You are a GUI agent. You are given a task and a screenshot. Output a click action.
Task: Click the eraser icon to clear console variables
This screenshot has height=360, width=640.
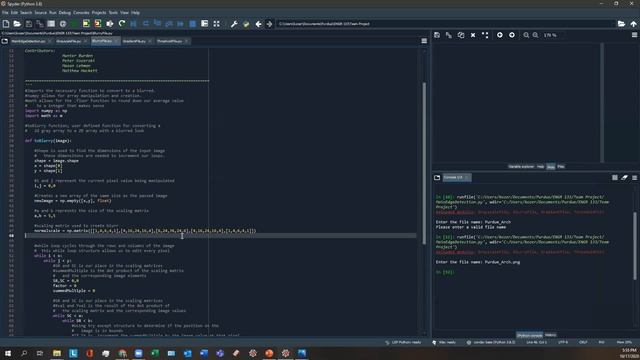624,178
